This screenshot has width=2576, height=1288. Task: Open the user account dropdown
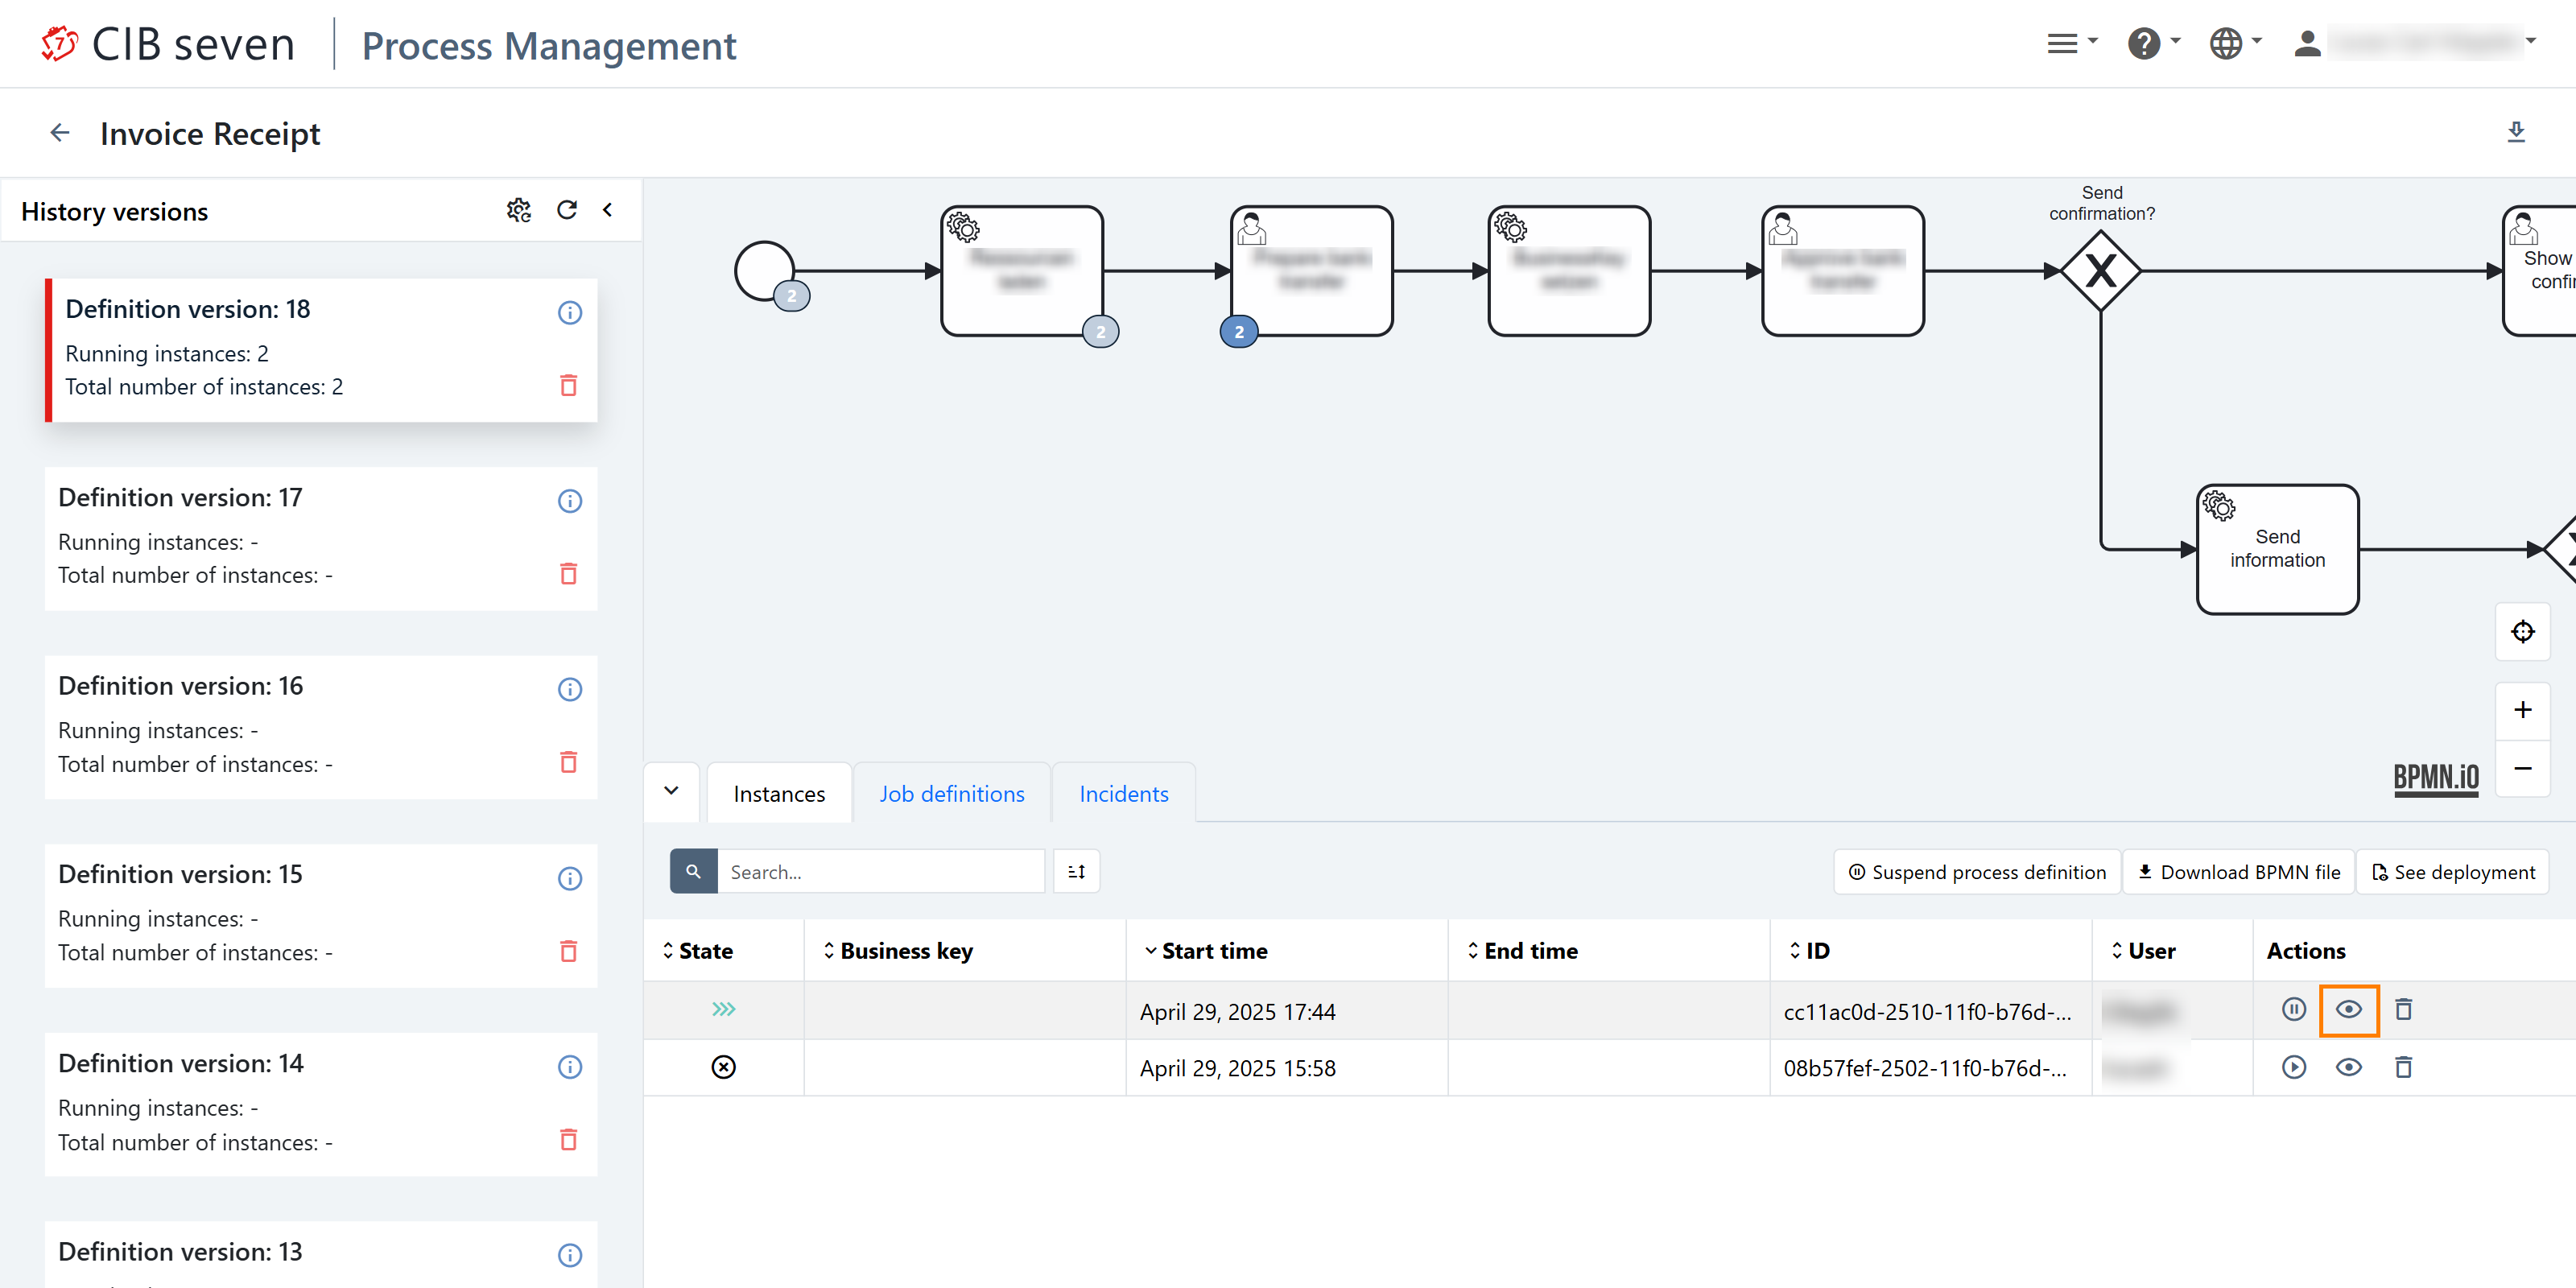2415,44
